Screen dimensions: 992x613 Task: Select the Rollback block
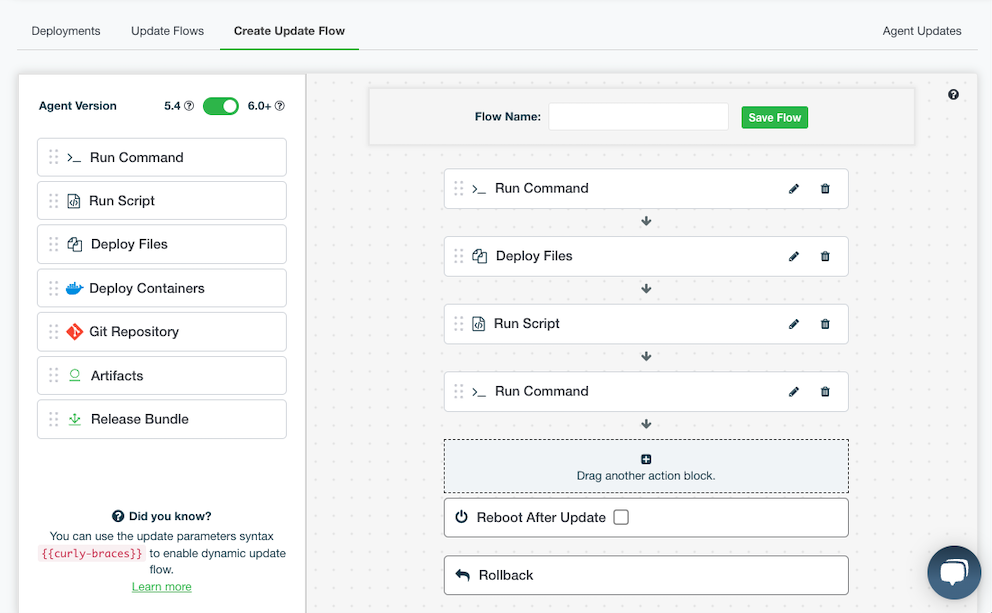tap(646, 576)
